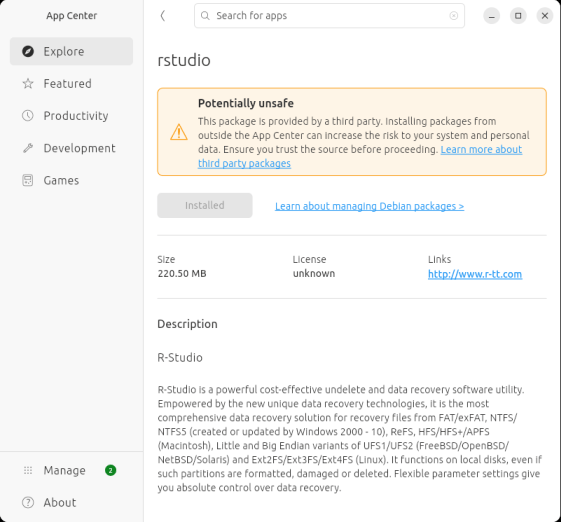This screenshot has width=561, height=522.
Task: Click the Productivity clock icon
Action: (28, 116)
